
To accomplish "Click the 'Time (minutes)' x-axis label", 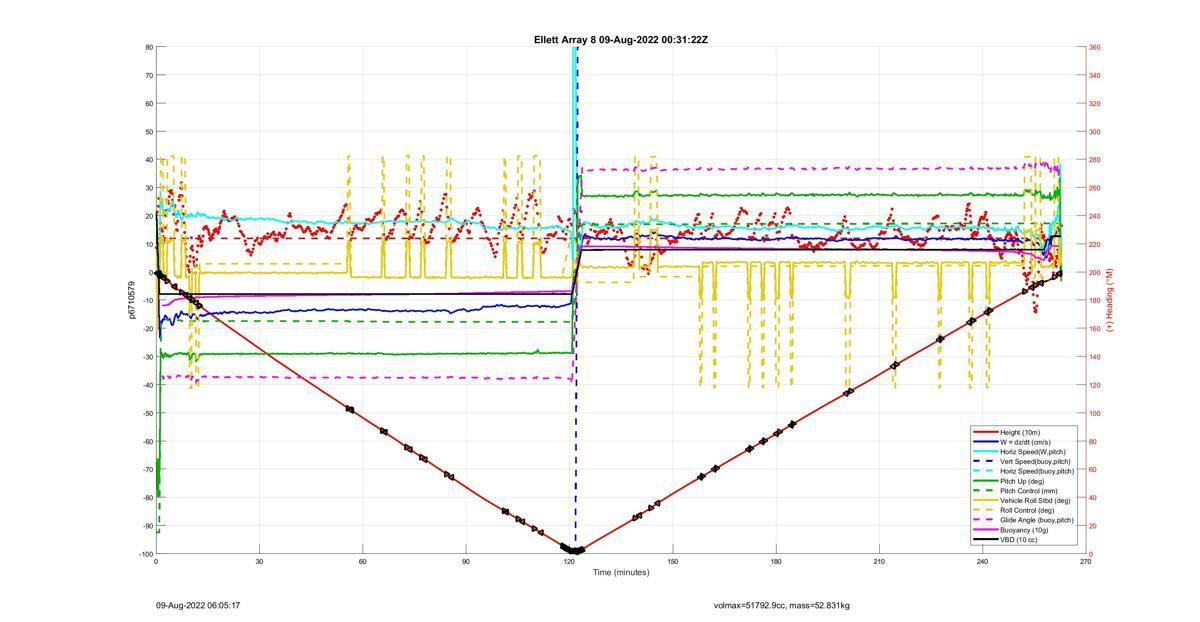I will 621,573.
